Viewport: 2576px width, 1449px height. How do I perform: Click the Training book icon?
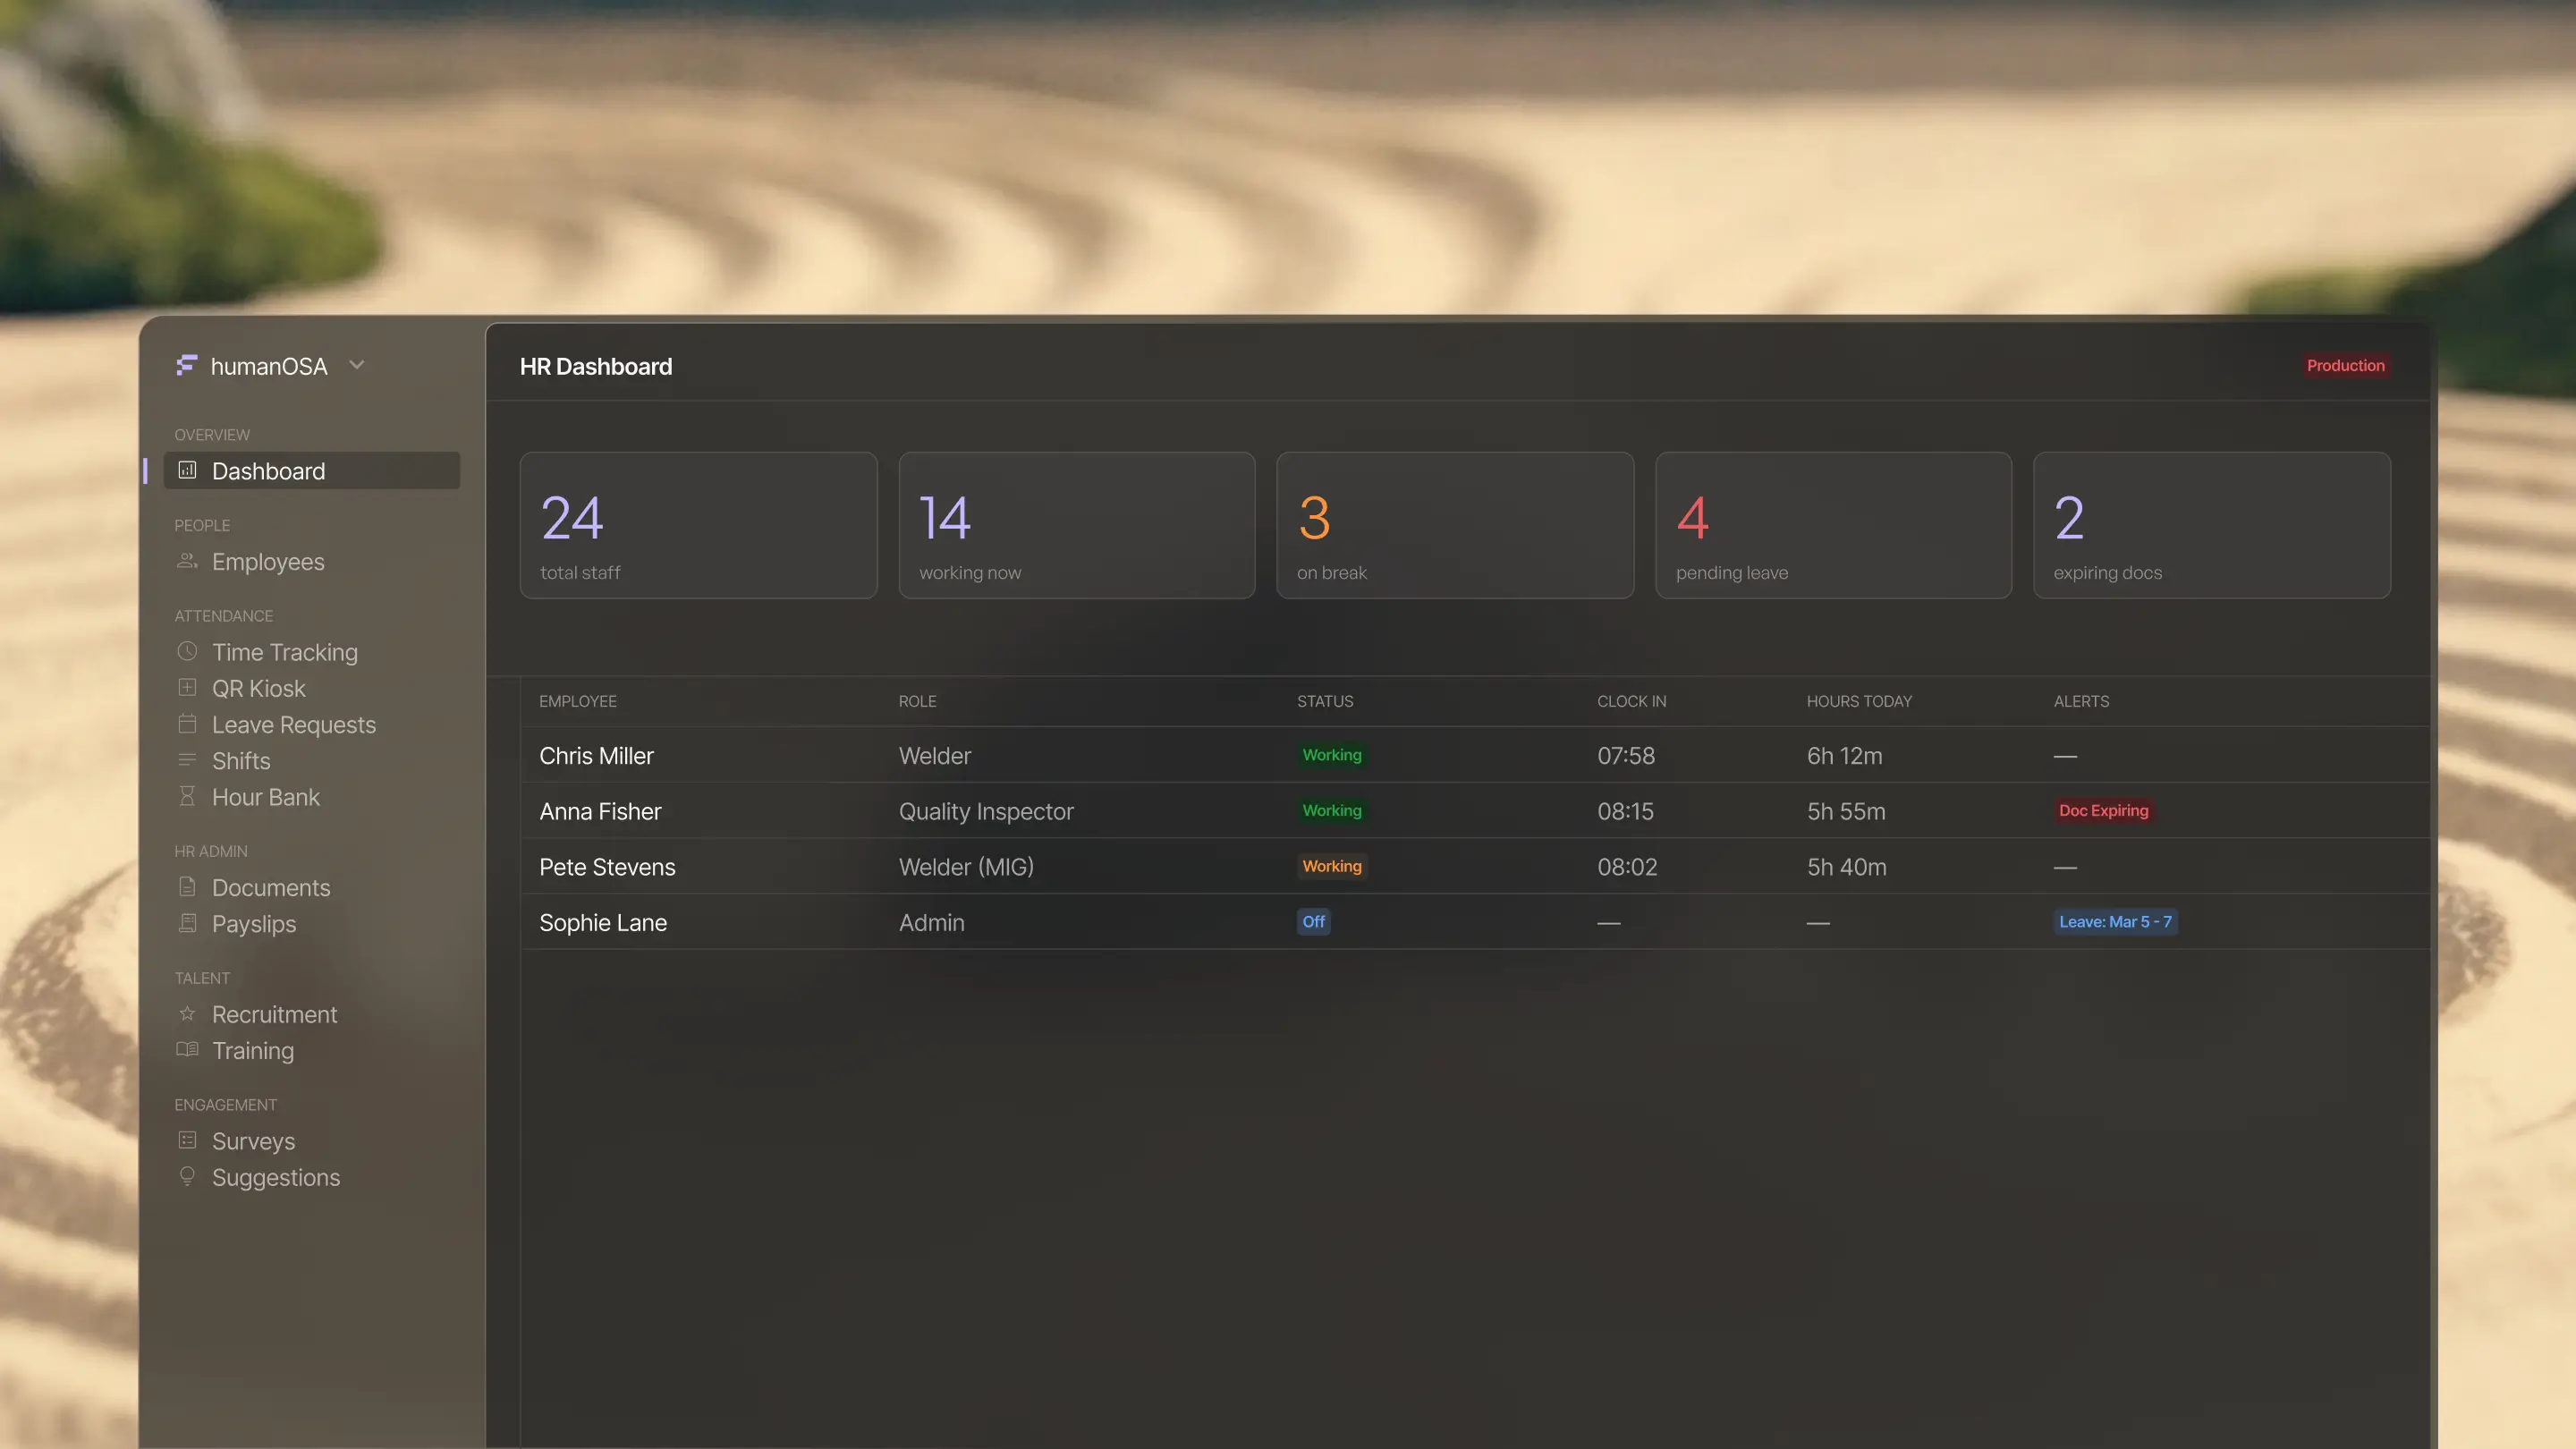point(187,1050)
